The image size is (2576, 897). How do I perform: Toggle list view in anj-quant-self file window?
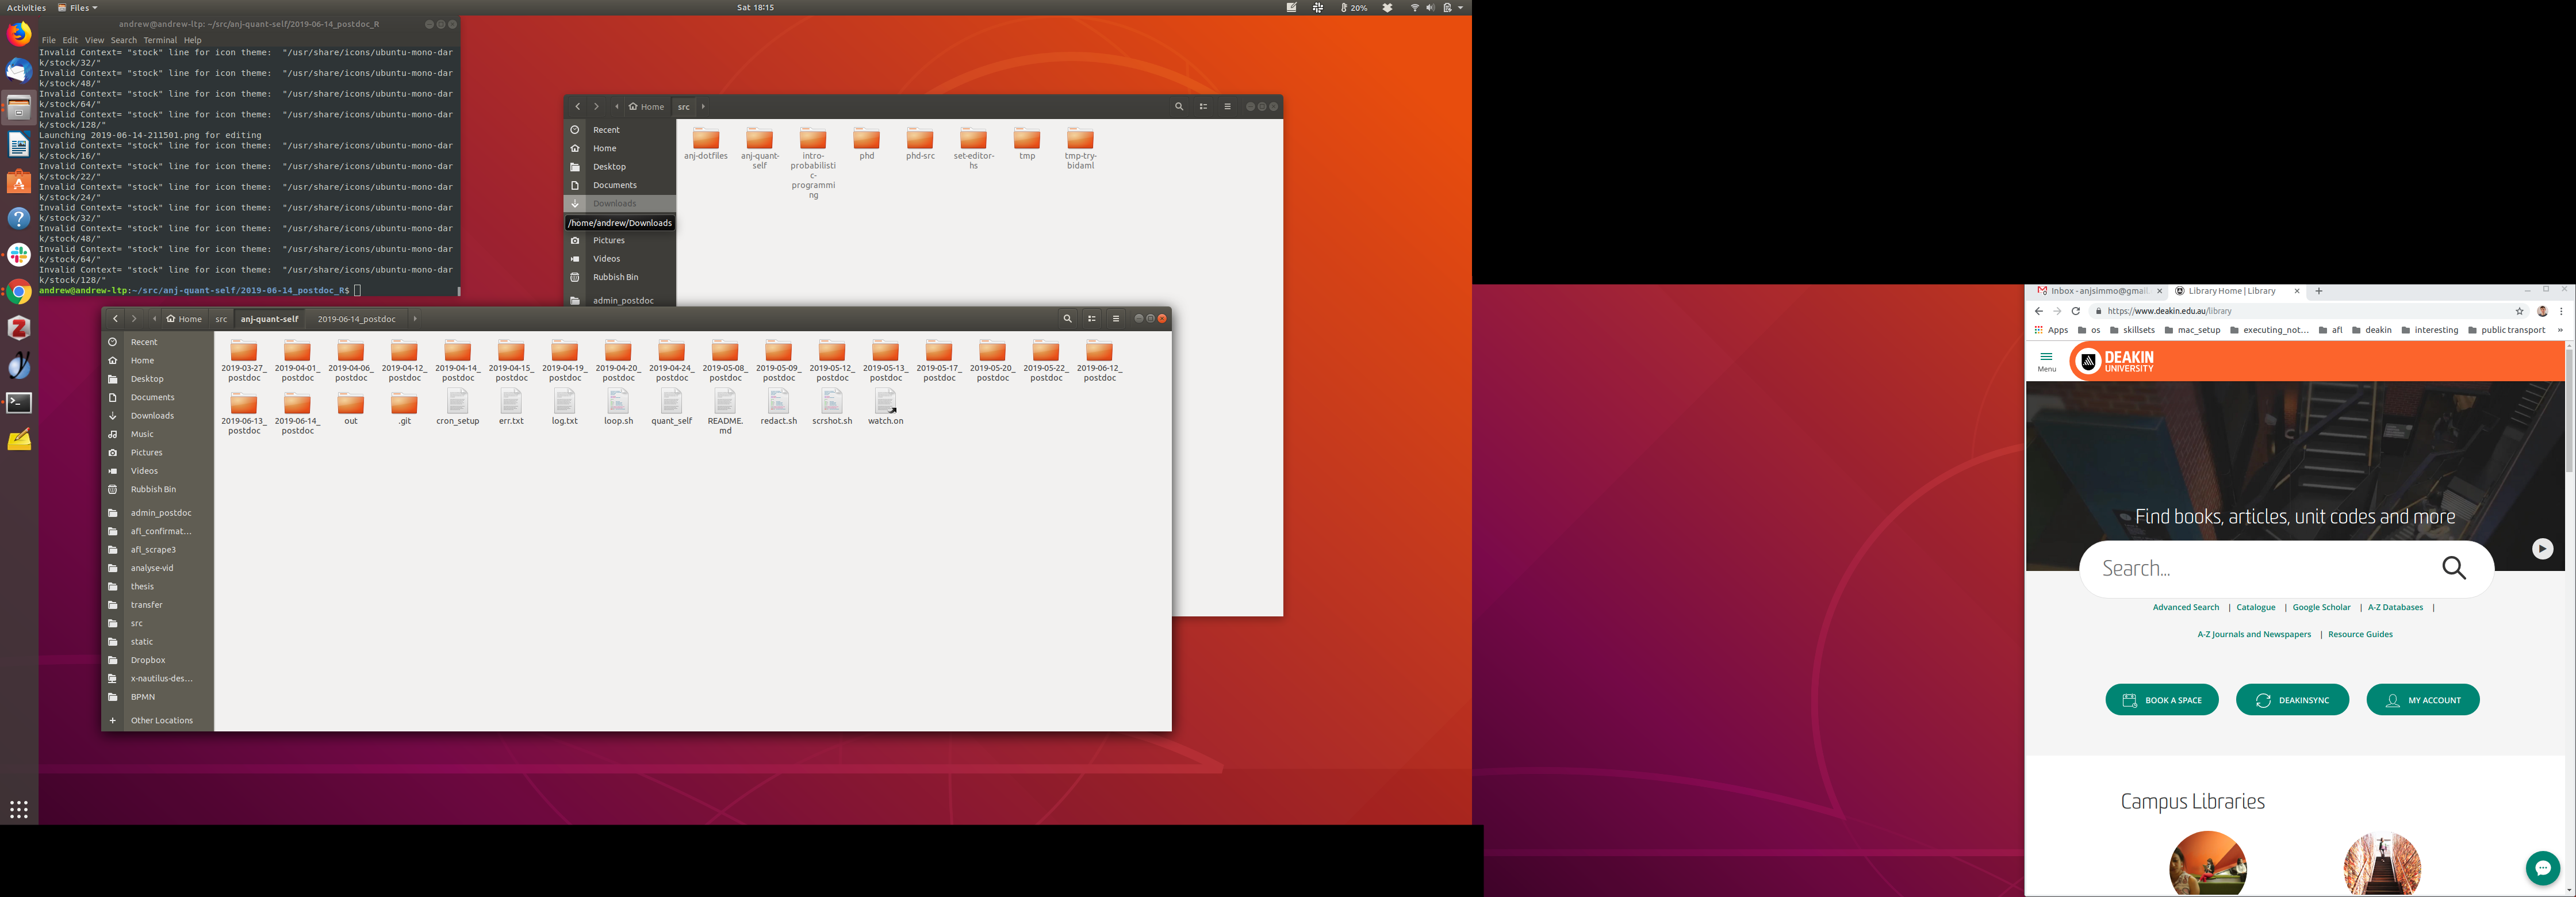click(x=1092, y=319)
